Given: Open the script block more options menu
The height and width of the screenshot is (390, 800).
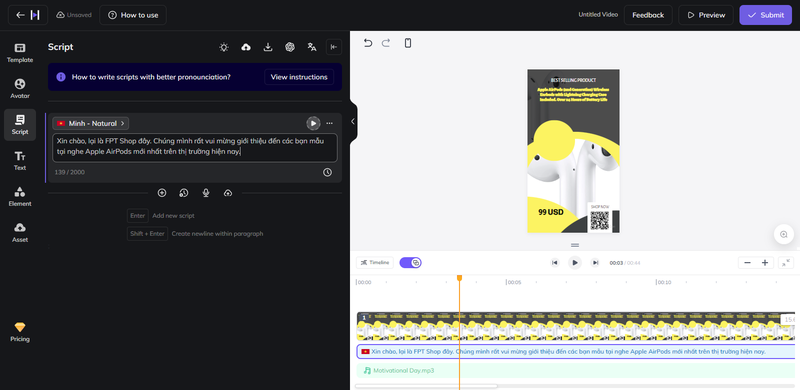Looking at the screenshot, I should [330, 123].
